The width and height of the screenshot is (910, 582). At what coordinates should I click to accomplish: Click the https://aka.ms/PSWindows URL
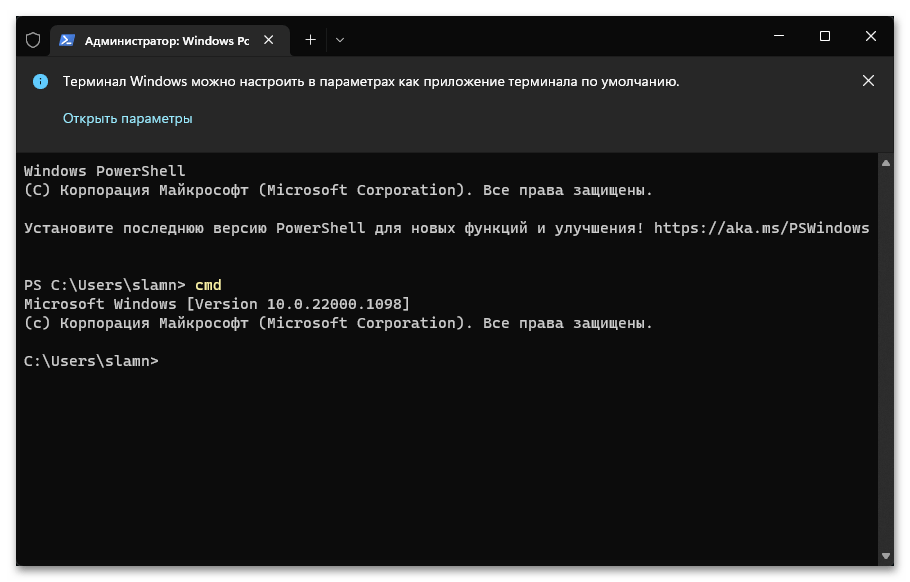761,228
